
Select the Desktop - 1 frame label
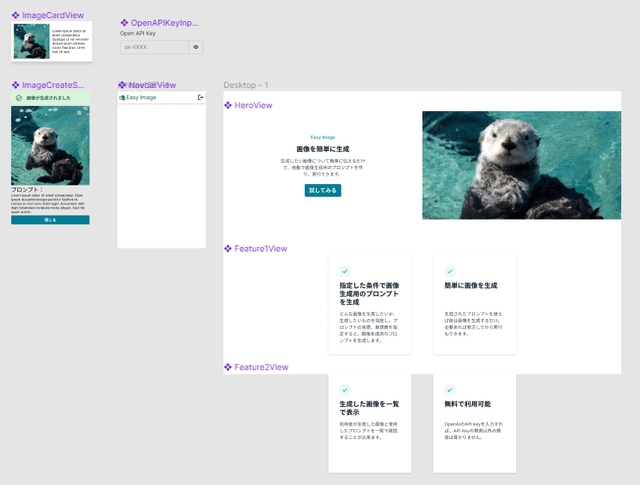tap(246, 85)
